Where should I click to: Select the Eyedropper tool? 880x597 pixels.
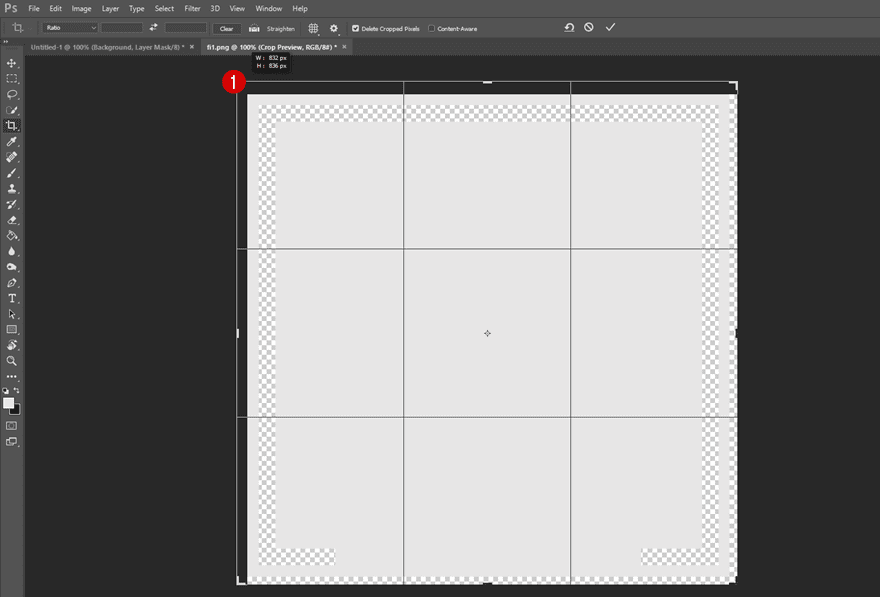(11, 141)
